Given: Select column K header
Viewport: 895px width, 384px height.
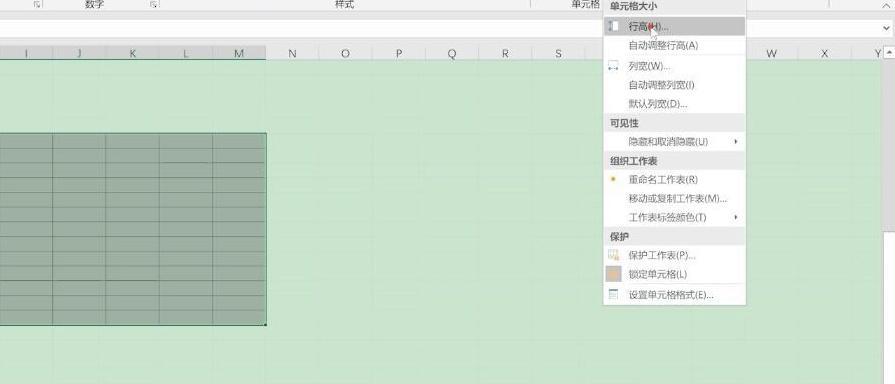Looking at the screenshot, I should tap(132, 54).
